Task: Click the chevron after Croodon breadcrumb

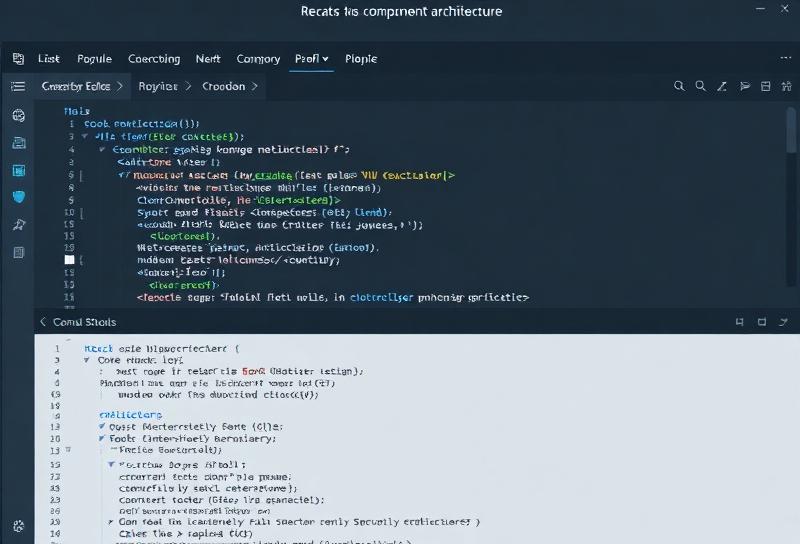Action: coord(255,86)
